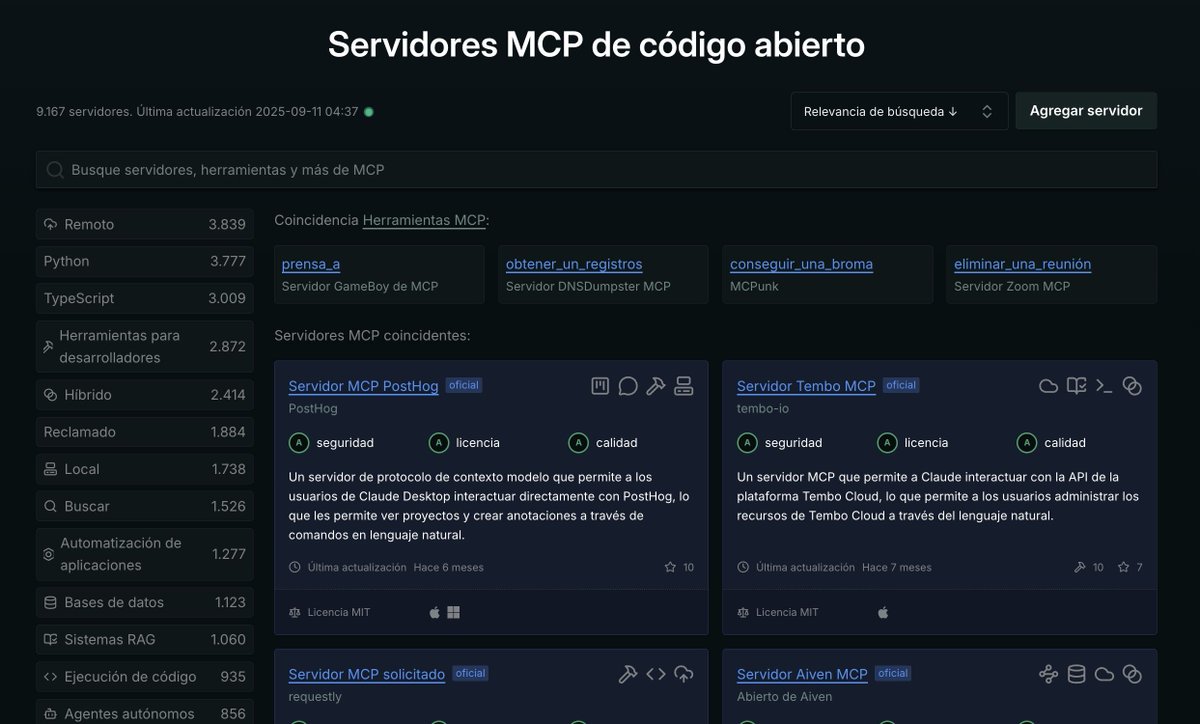Click the Agregar servidor button
This screenshot has height=724, width=1200.
pyautogui.click(x=1086, y=110)
